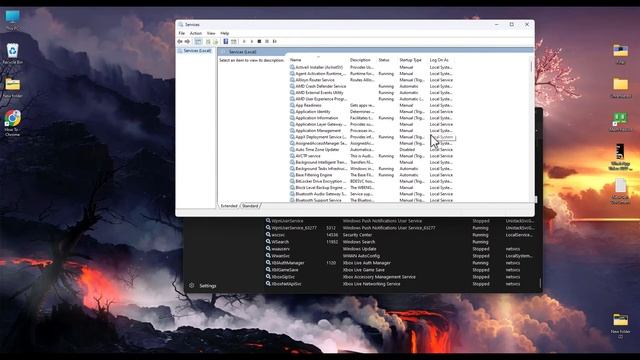Screen dimensions: 640x360
Task: Sort by the Status column header
Action: [x=387, y=60]
